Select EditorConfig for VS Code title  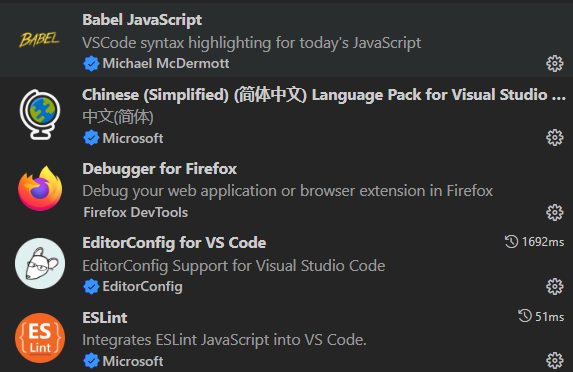pos(174,243)
